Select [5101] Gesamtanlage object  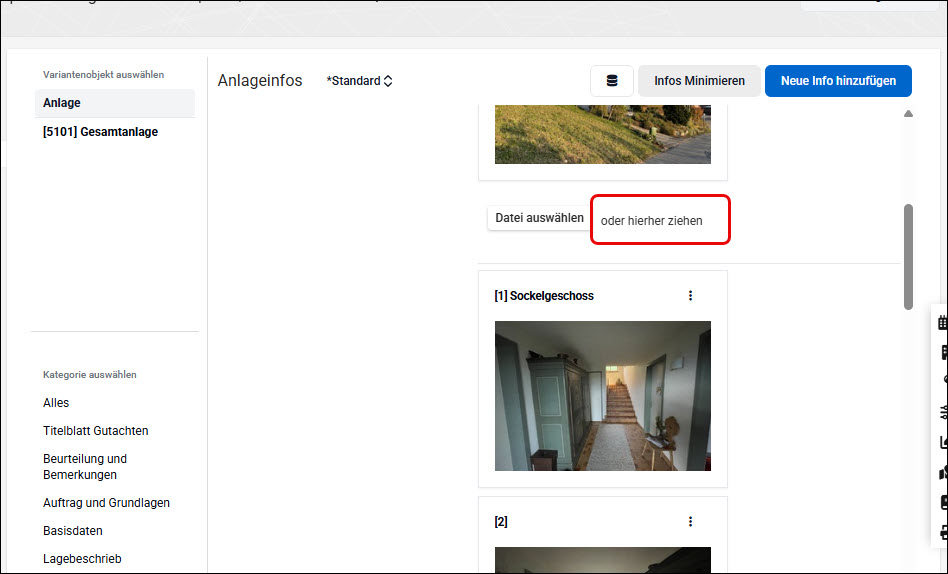point(100,132)
